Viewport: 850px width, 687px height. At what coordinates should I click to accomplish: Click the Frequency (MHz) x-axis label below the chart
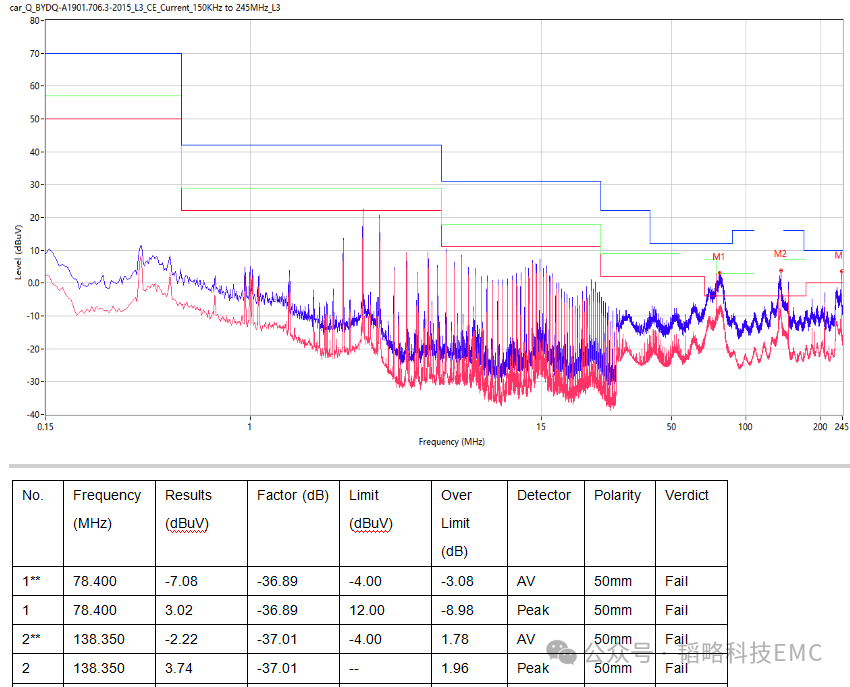pyautogui.click(x=452, y=441)
